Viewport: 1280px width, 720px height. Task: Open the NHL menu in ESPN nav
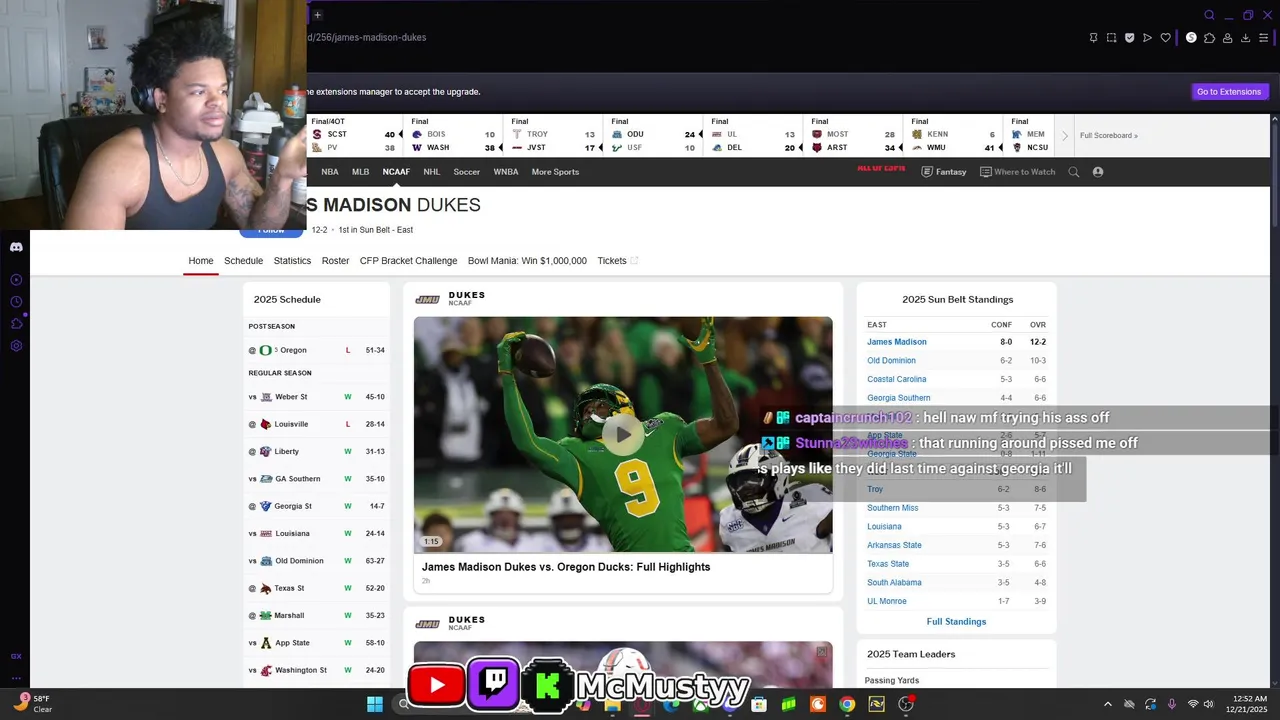click(x=432, y=172)
